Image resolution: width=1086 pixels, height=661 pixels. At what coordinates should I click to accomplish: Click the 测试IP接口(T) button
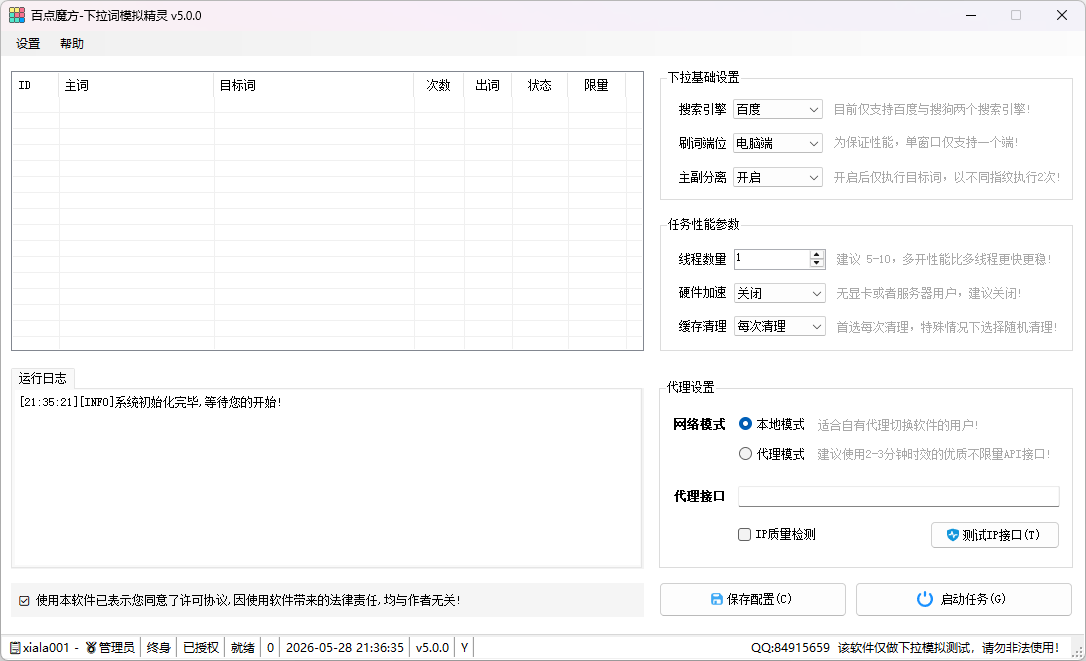point(995,535)
